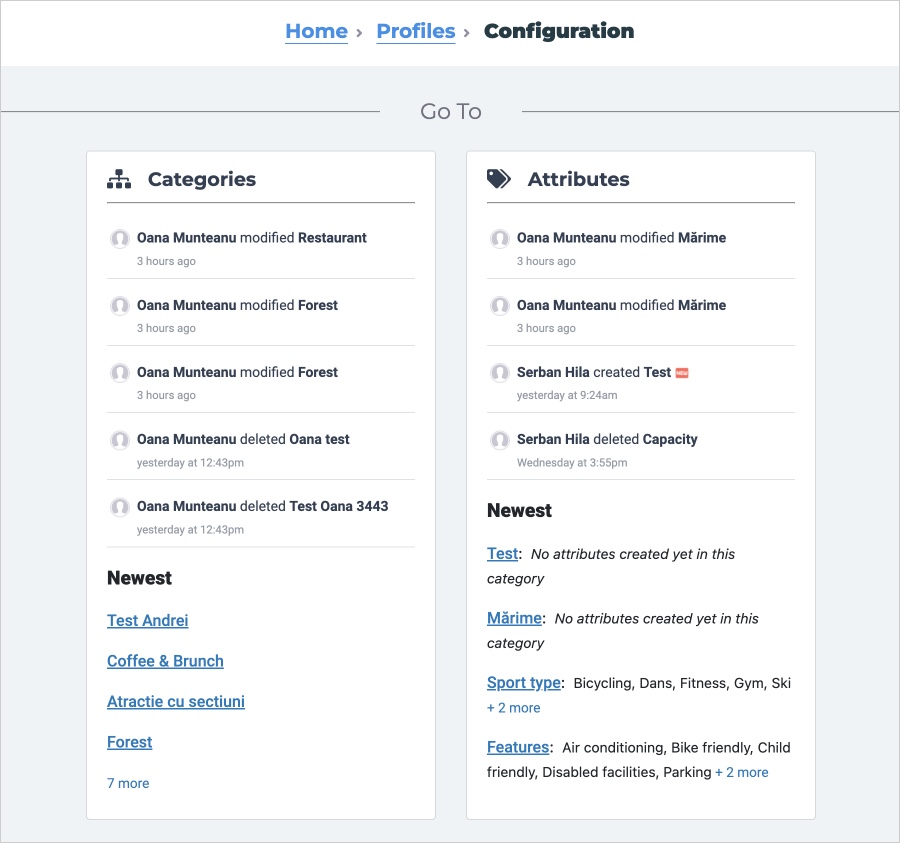Viewport: 900px width, 843px height.
Task: Expand '+ 2 more' after Parking features
Action: 742,772
